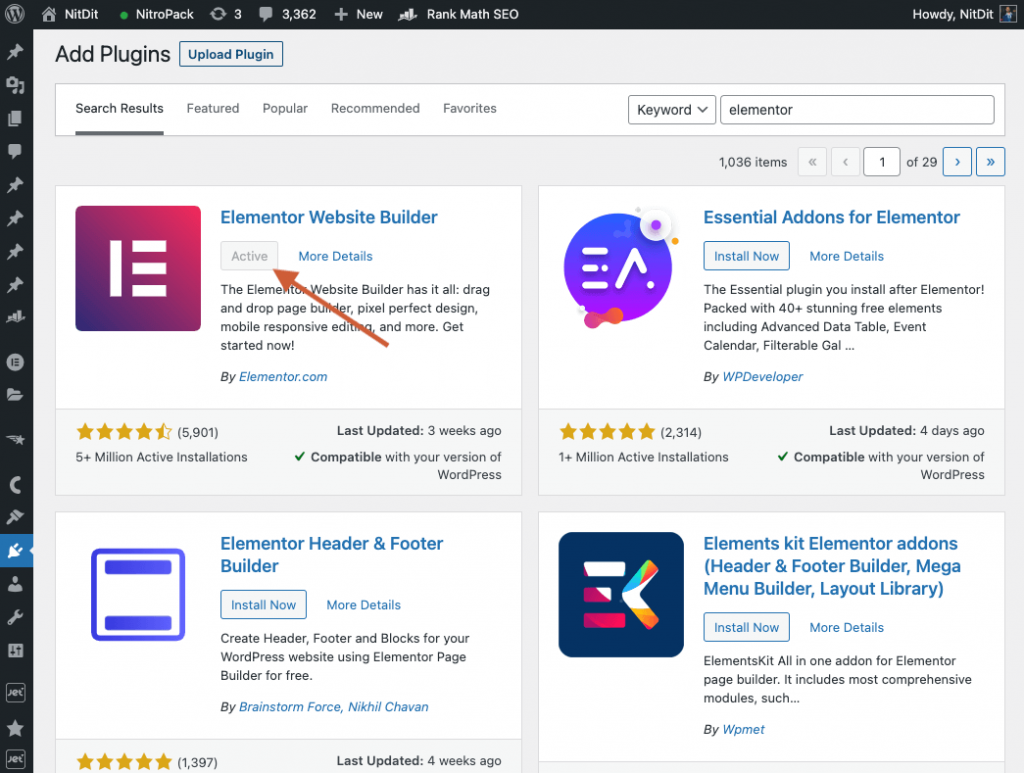Image resolution: width=1024 pixels, height=773 pixels.
Task: Open Settings sliders icon in sidebar
Action: (15, 650)
